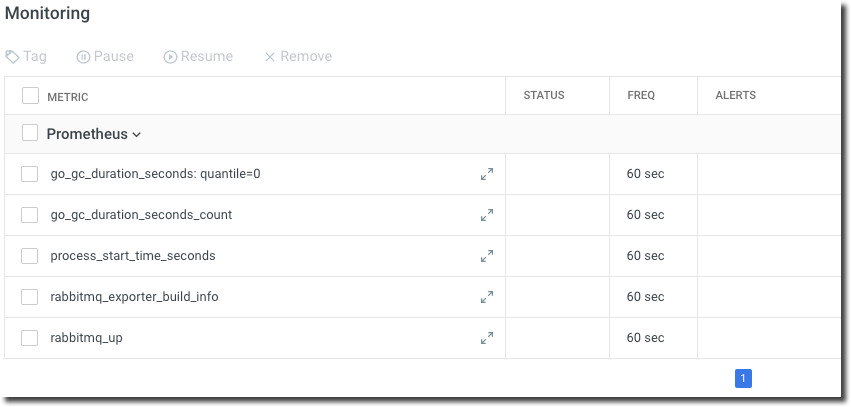Expand the rabbitmq_up metric chart
Screen dimensions: 851x407
487,338
